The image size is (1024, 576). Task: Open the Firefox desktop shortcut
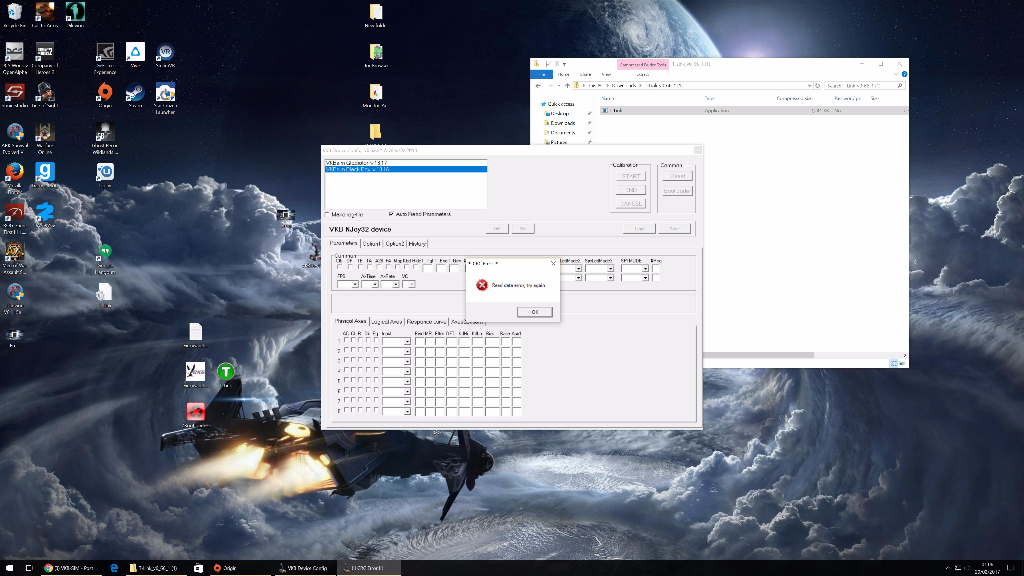[x=15, y=173]
